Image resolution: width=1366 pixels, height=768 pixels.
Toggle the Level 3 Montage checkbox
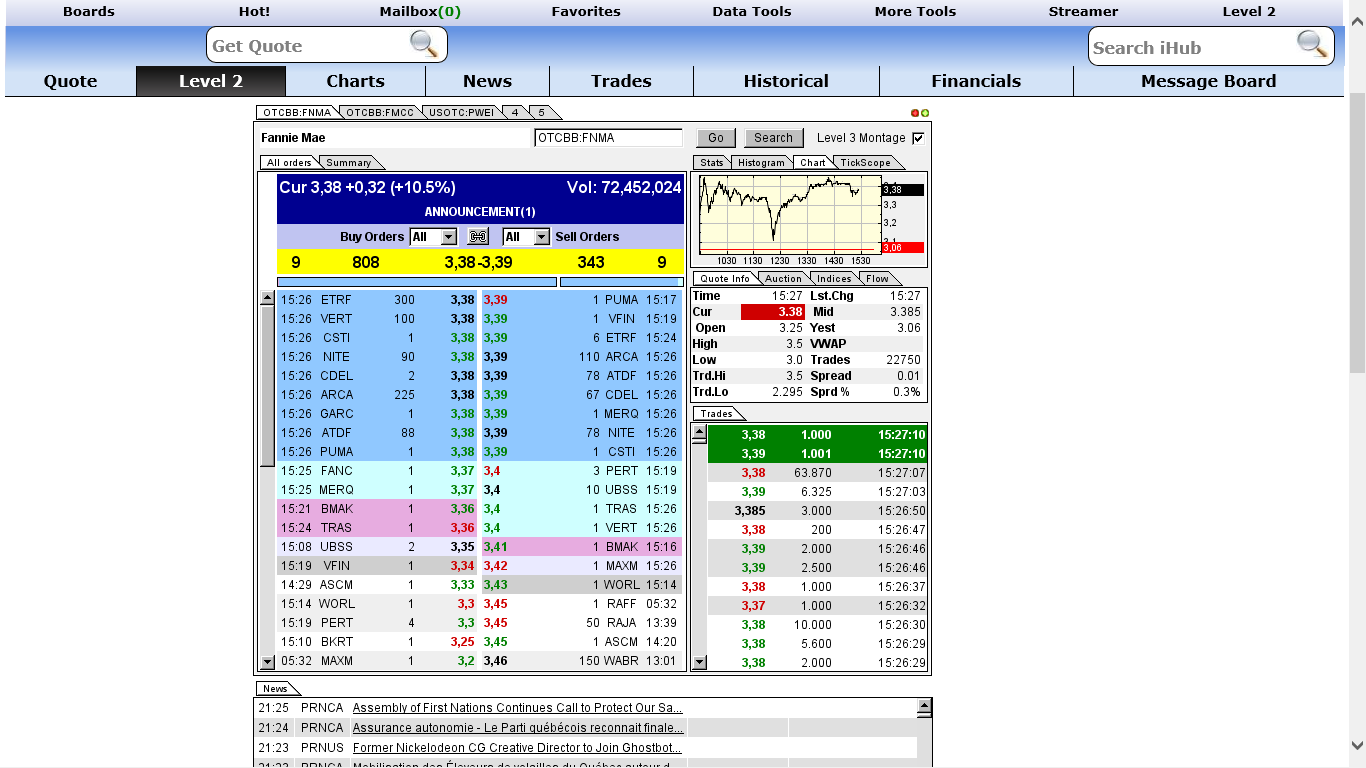coord(918,138)
